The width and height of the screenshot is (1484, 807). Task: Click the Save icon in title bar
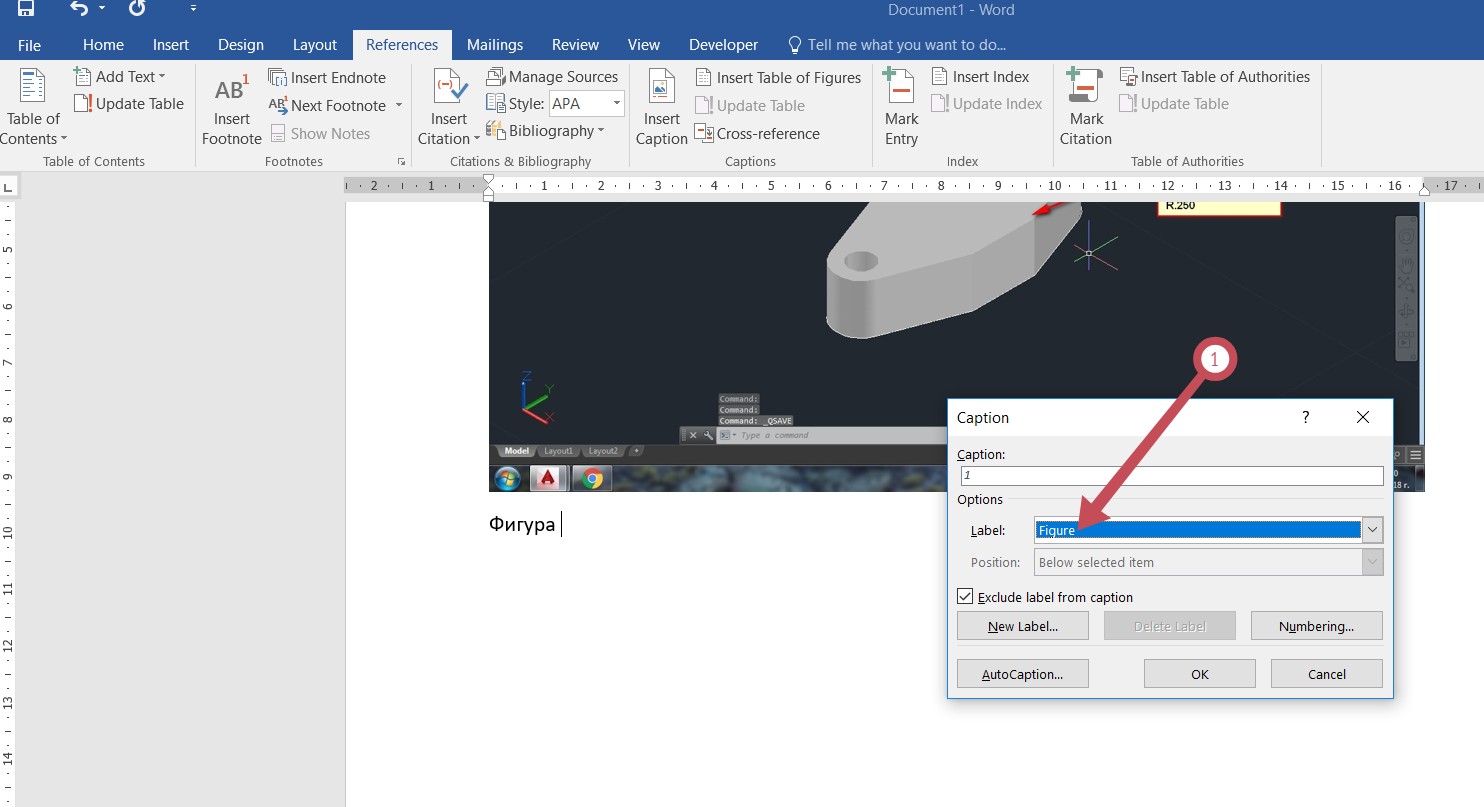tap(26, 10)
